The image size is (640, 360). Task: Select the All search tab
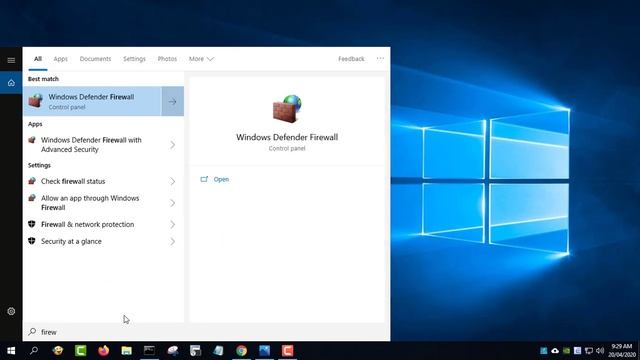click(38, 59)
